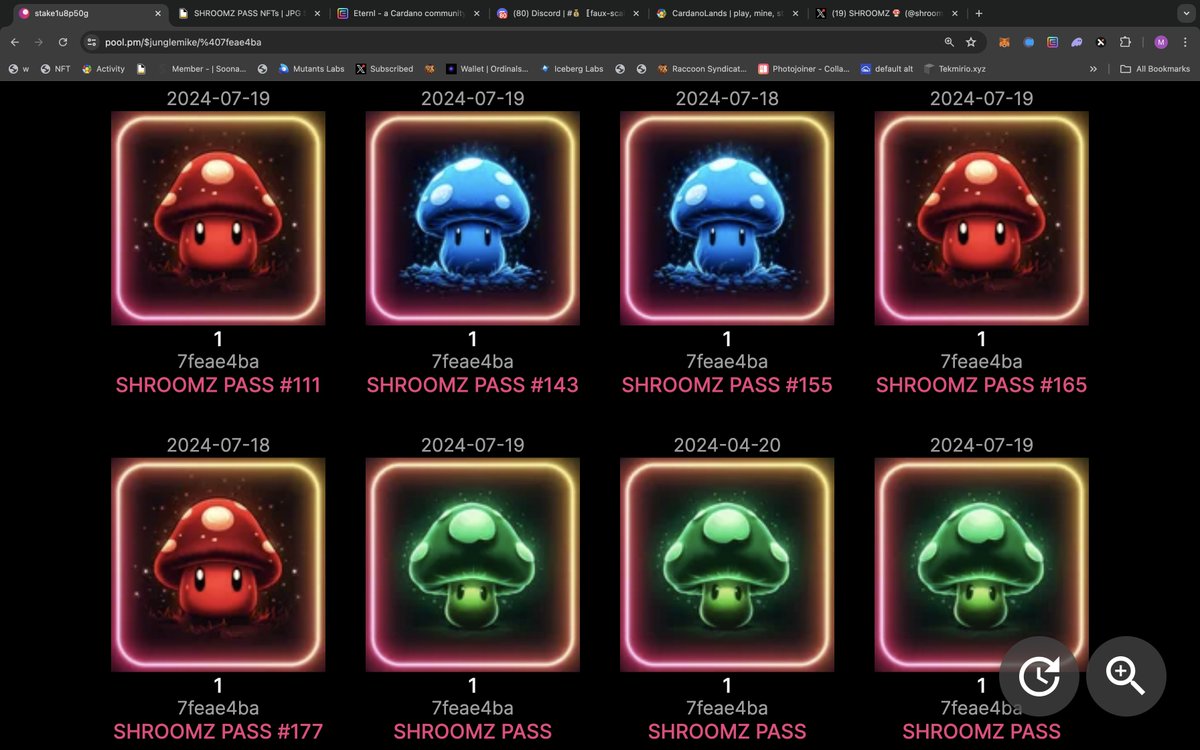The width and height of the screenshot is (1200, 750).
Task: Click the SHROOMZ PASS #111 title link
Action: (x=218, y=385)
